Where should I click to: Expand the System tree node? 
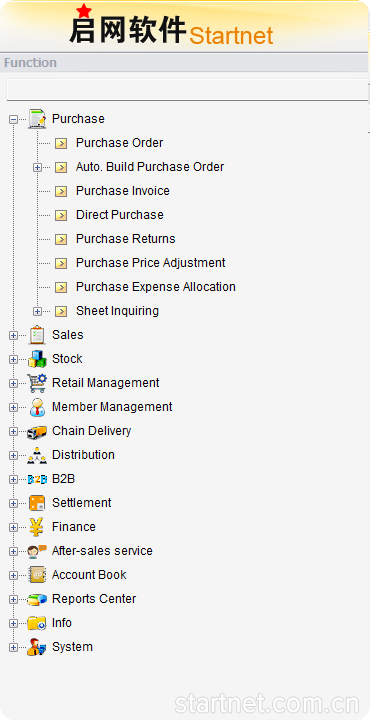click(x=13, y=647)
